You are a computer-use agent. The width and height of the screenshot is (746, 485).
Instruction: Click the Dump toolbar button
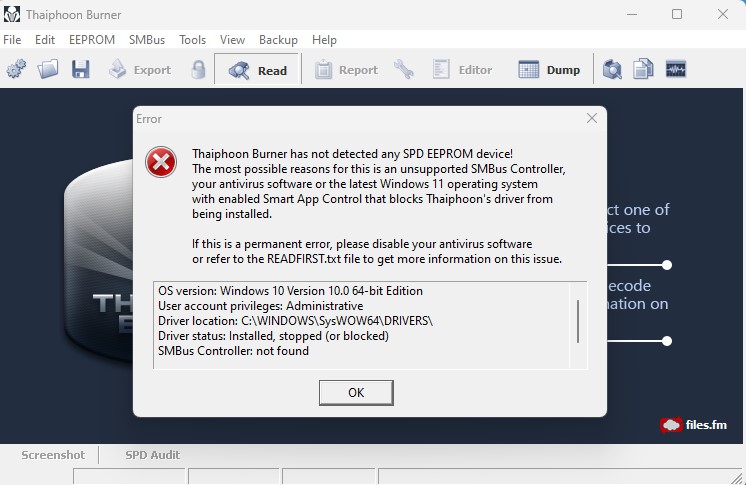point(550,69)
